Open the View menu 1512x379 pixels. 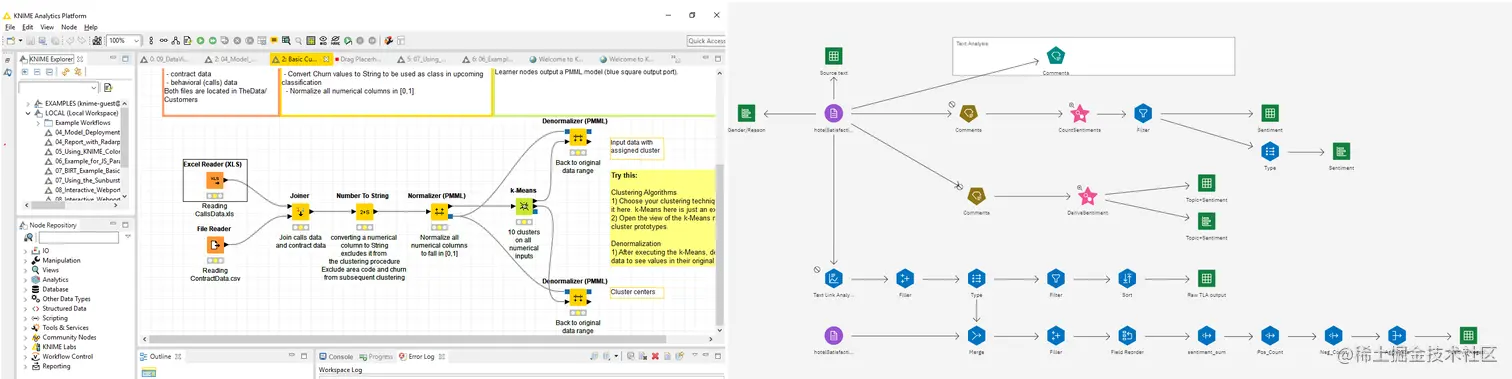point(47,27)
